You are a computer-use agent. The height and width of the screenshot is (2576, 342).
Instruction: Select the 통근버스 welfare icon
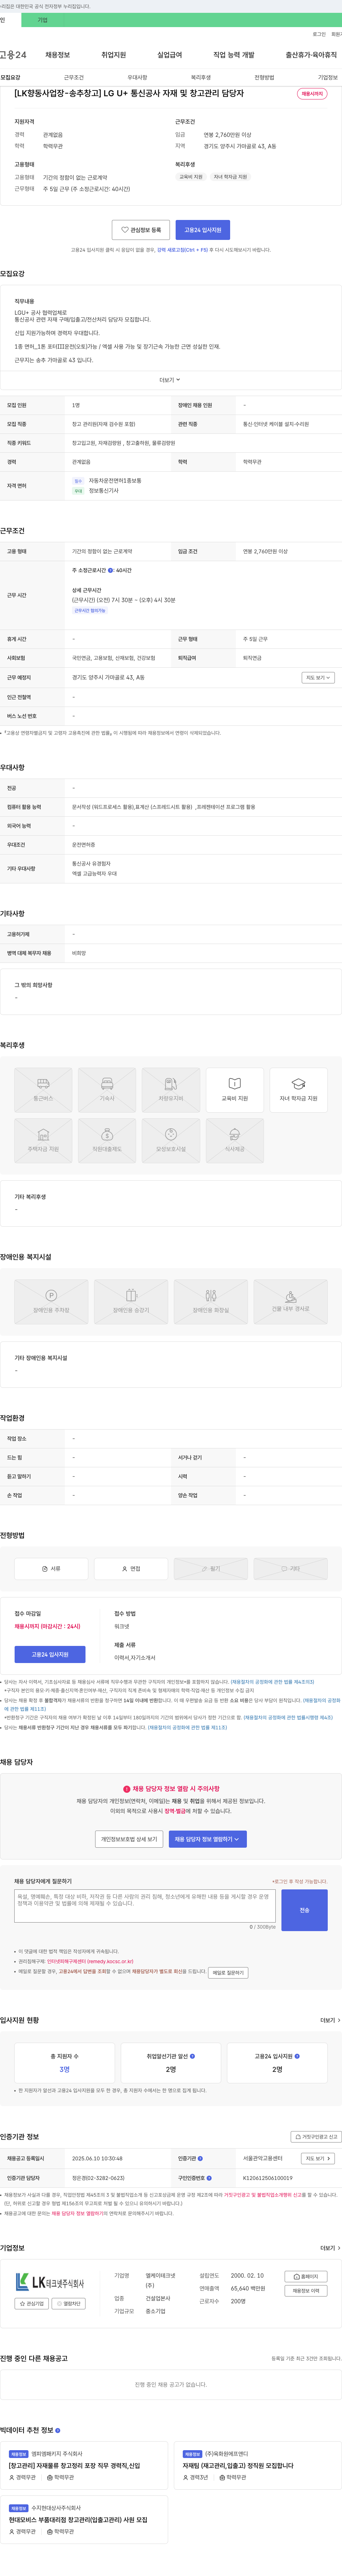43,1090
